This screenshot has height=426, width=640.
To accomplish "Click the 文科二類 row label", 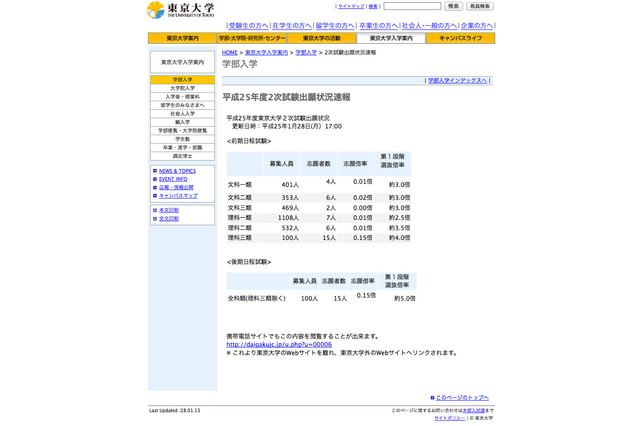I will 240,197.
